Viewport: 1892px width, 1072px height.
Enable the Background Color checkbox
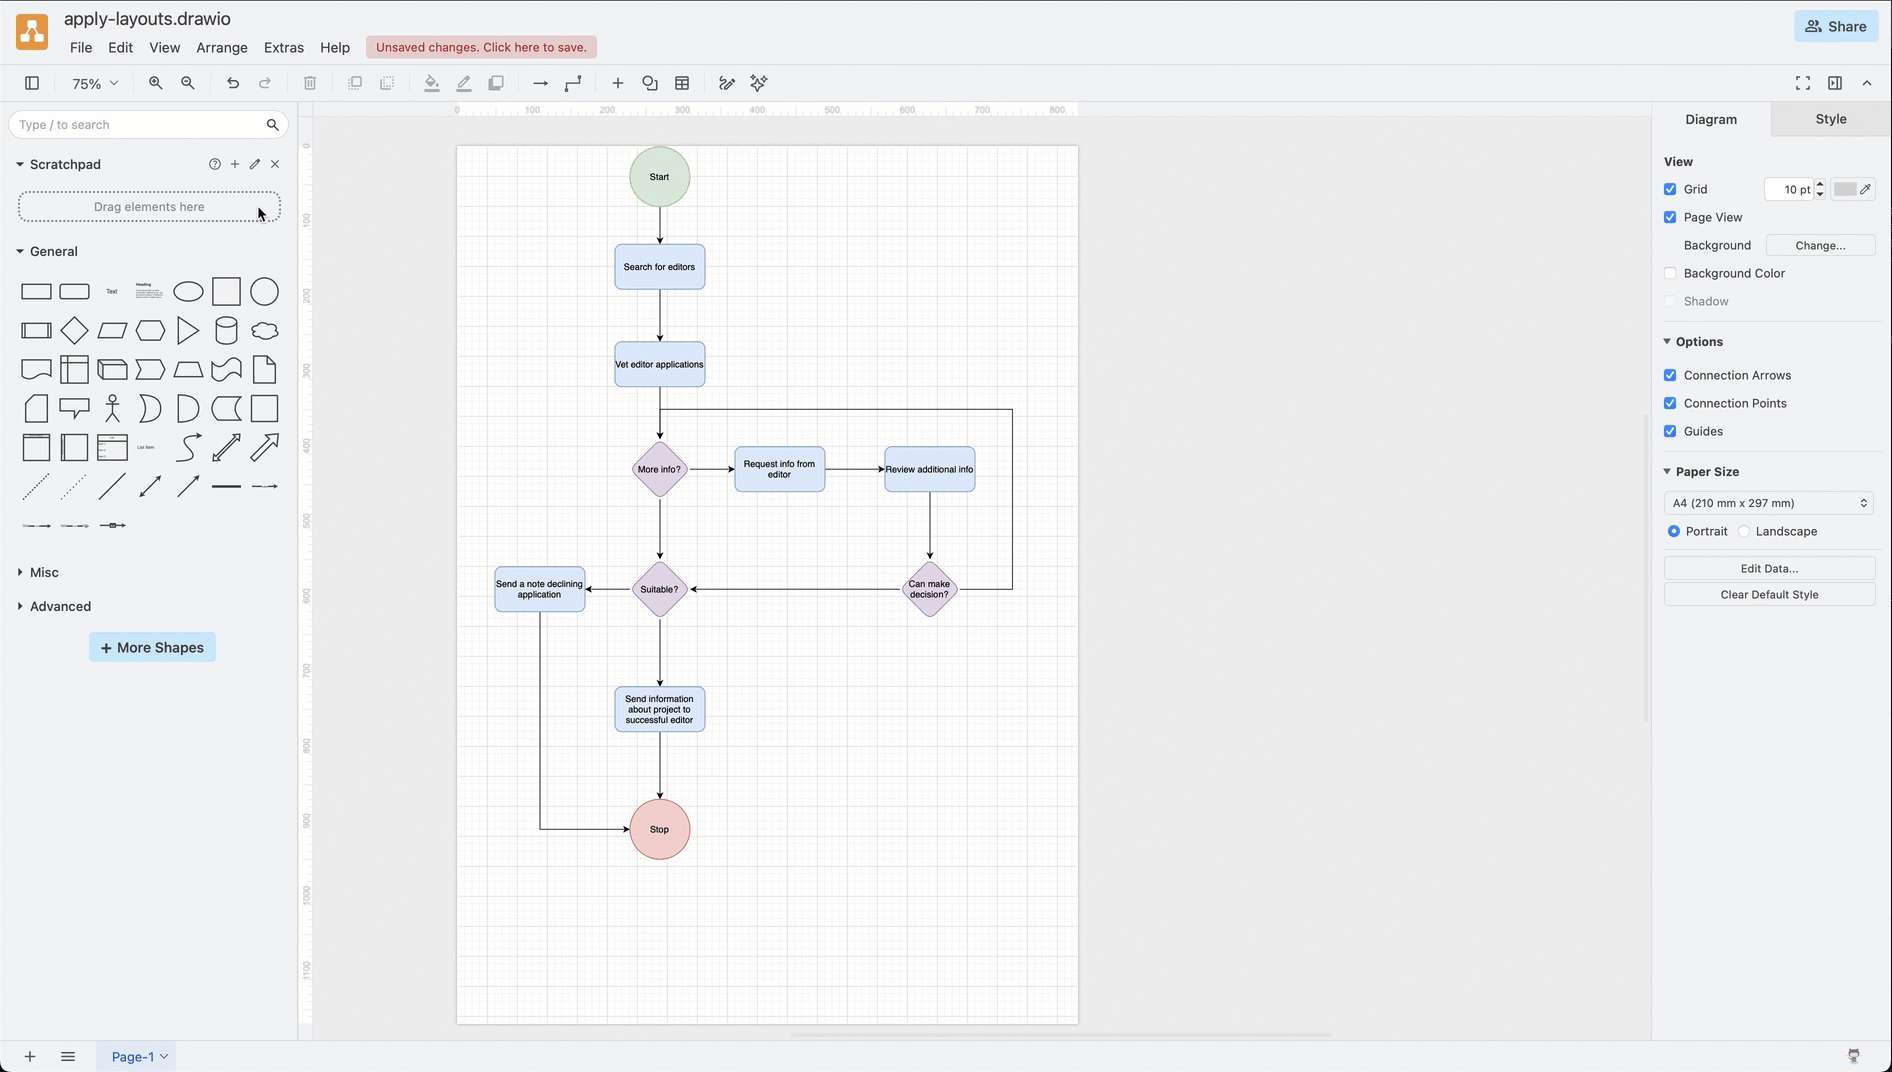(x=1670, y=273)
